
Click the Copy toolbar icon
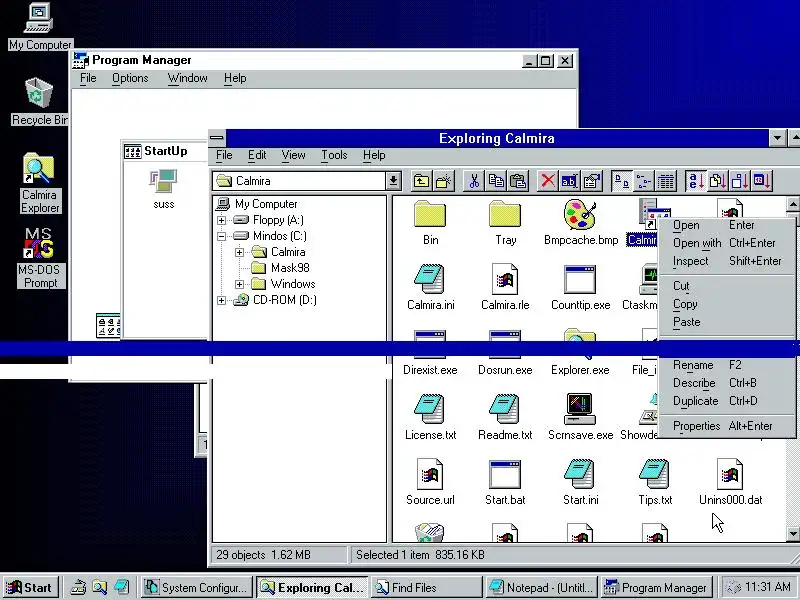(x=496, y=181)
